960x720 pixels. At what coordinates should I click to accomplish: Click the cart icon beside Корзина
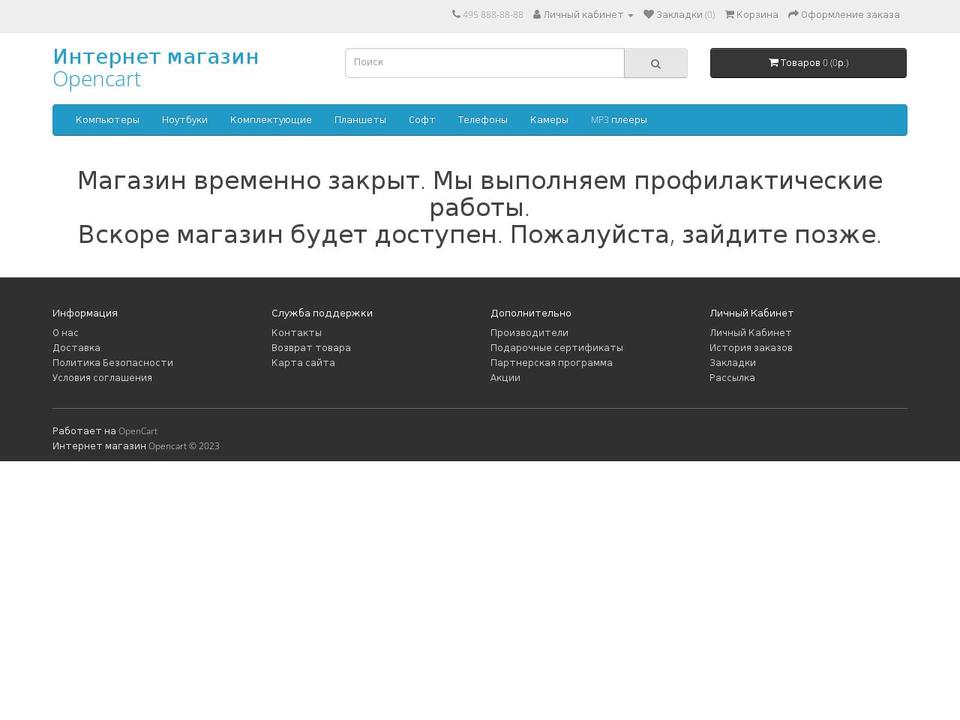tap(730, 15)
